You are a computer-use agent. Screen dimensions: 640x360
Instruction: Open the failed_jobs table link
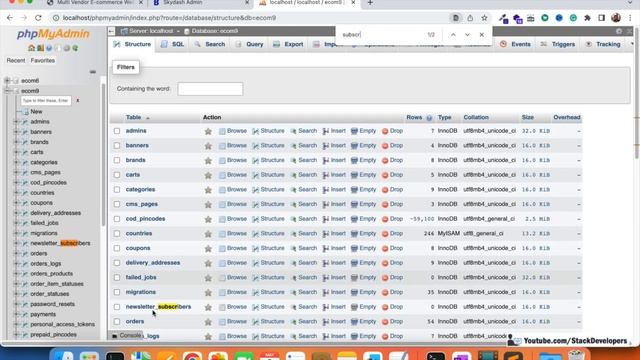coord(141,278)
